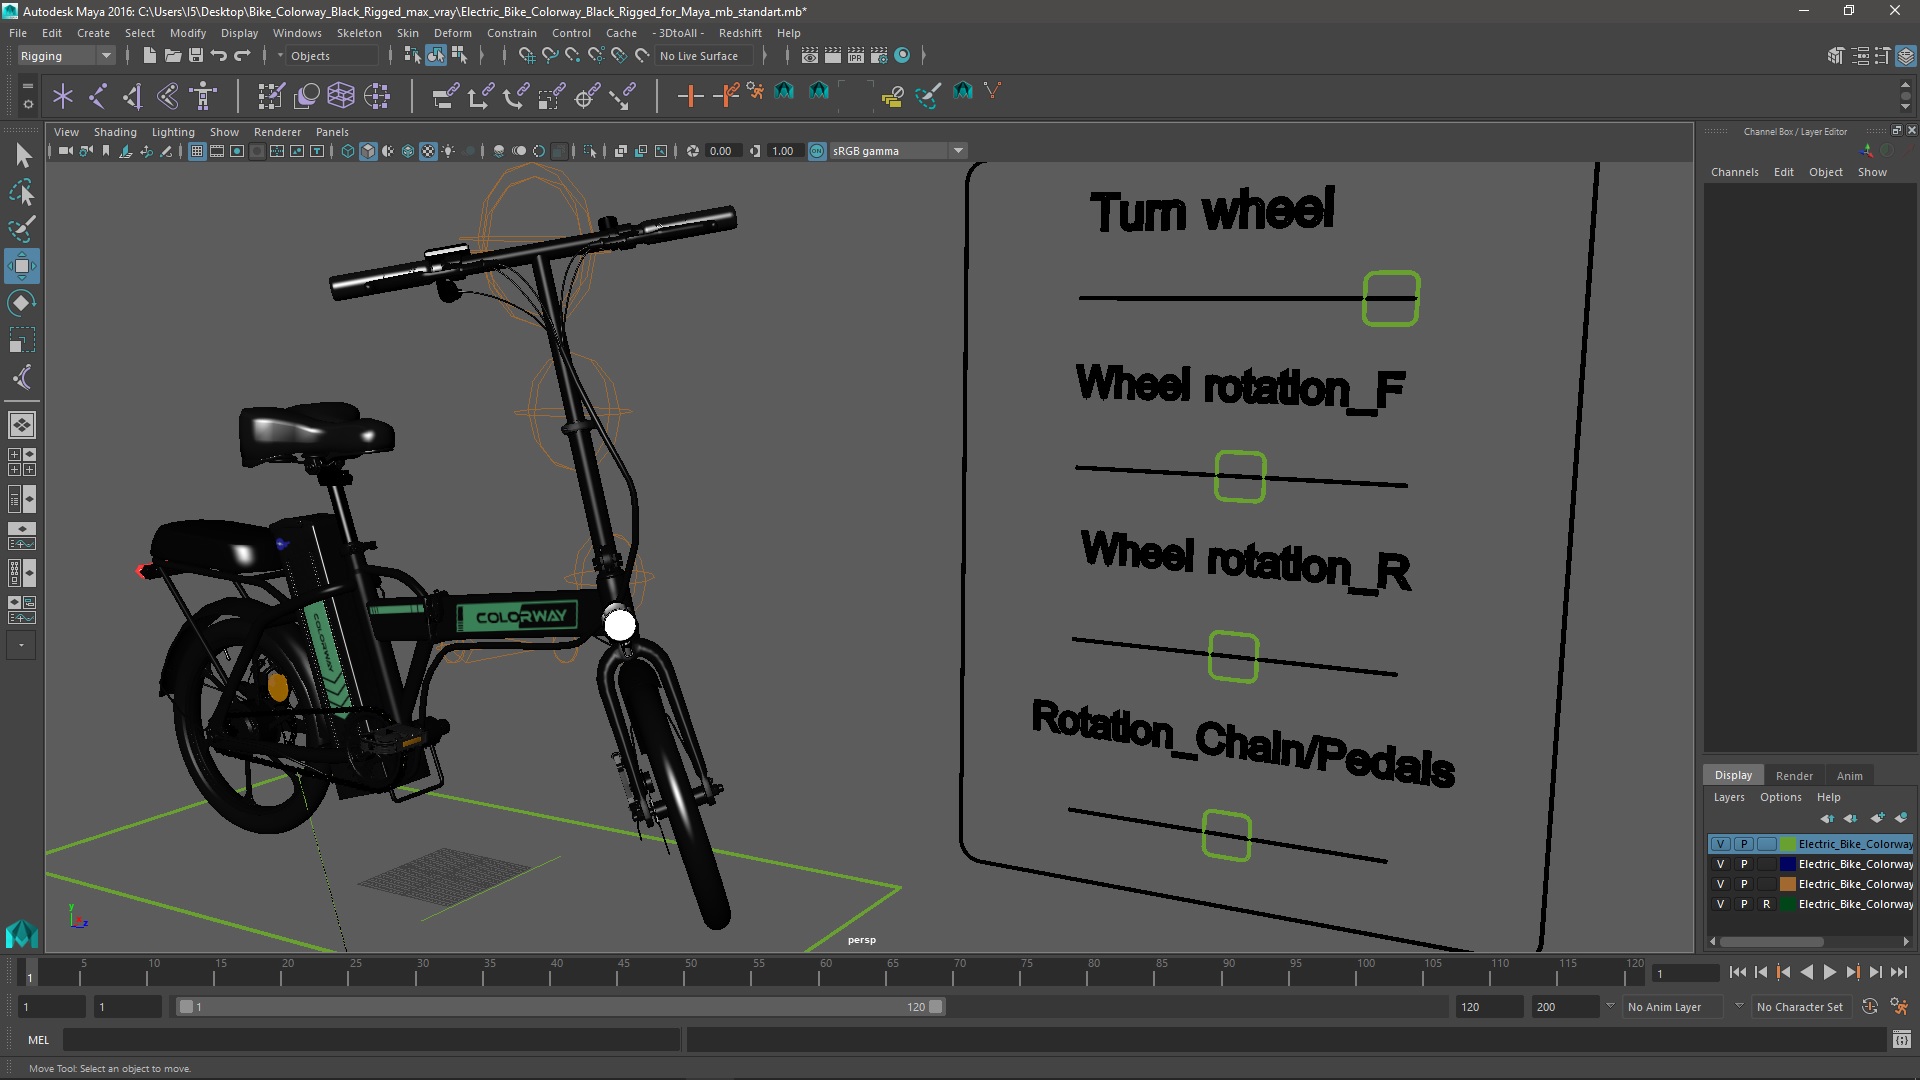Play animation forwards
Screen dimensions: 1920x1080
(x=1830, y=972)
